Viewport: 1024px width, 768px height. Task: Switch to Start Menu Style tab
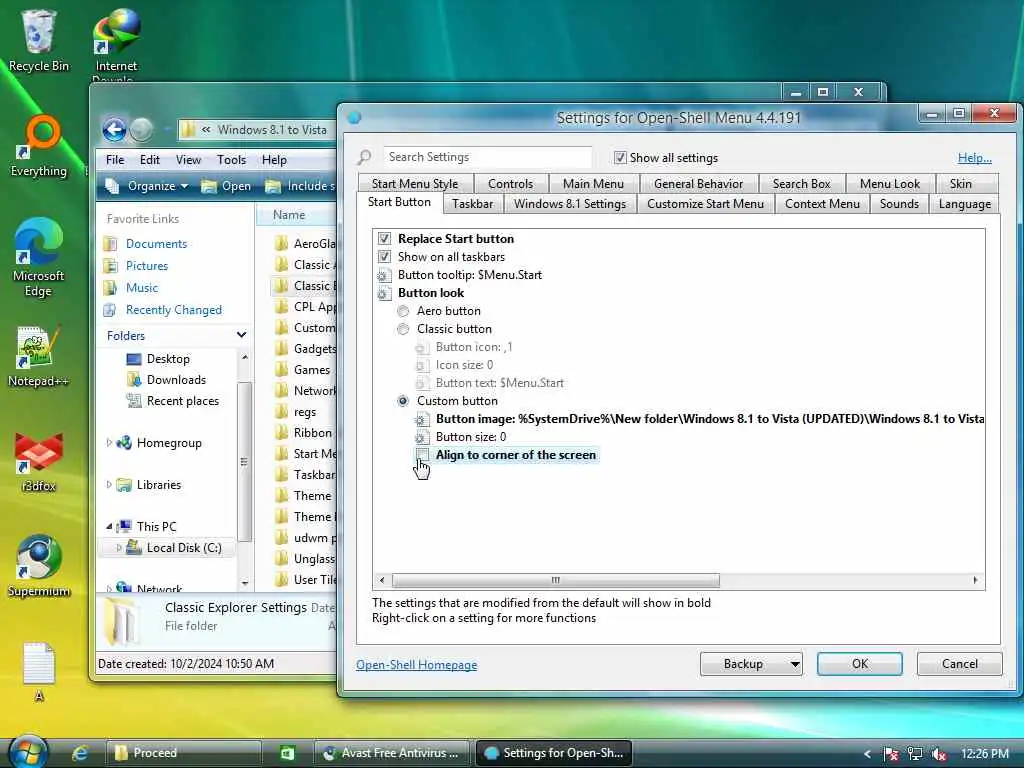tap(415, 184)
